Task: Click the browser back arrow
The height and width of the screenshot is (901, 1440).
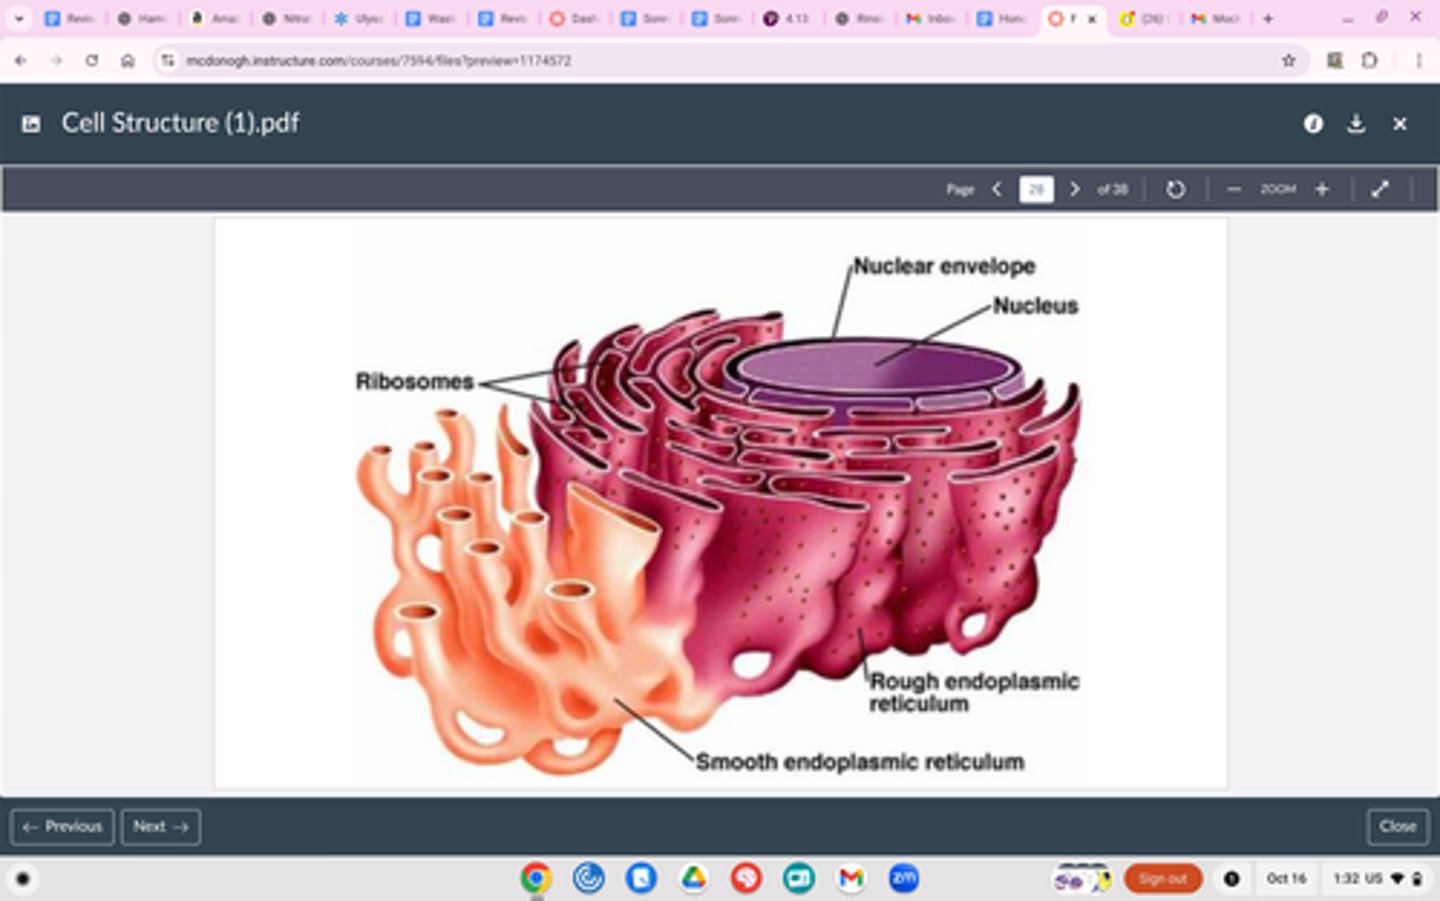Action: click(x=20, y=61)
